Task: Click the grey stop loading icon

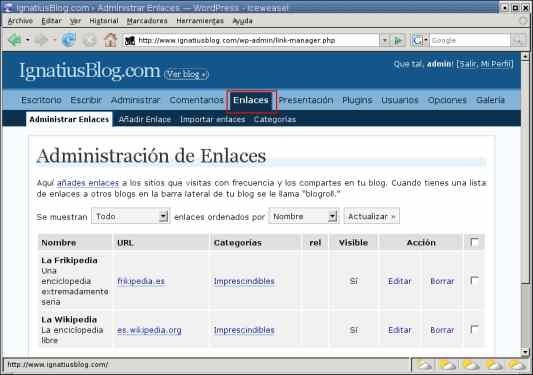Action: 89,40
